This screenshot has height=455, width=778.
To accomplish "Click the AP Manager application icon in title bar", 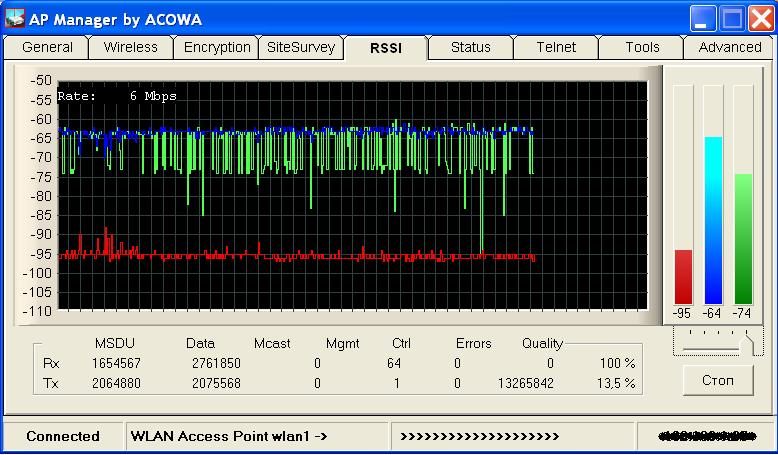I will point(14,18).
